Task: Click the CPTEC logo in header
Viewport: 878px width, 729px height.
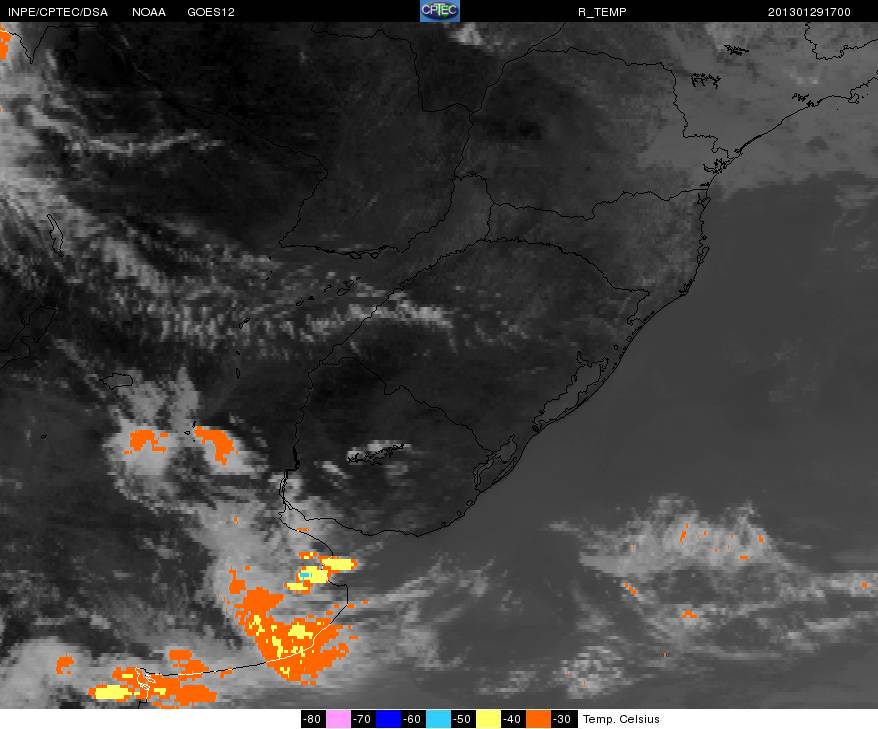Action: tap(440, 11)
